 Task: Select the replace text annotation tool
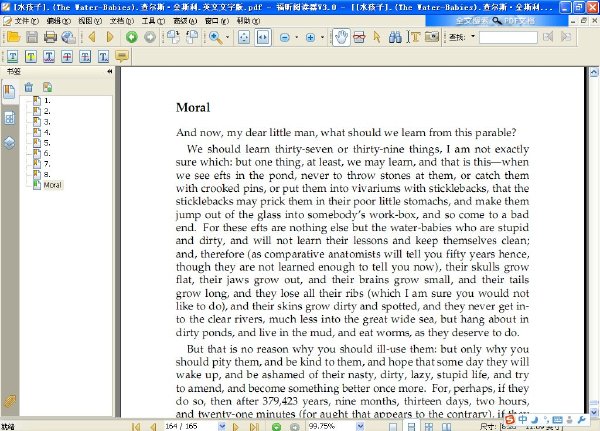85,57
